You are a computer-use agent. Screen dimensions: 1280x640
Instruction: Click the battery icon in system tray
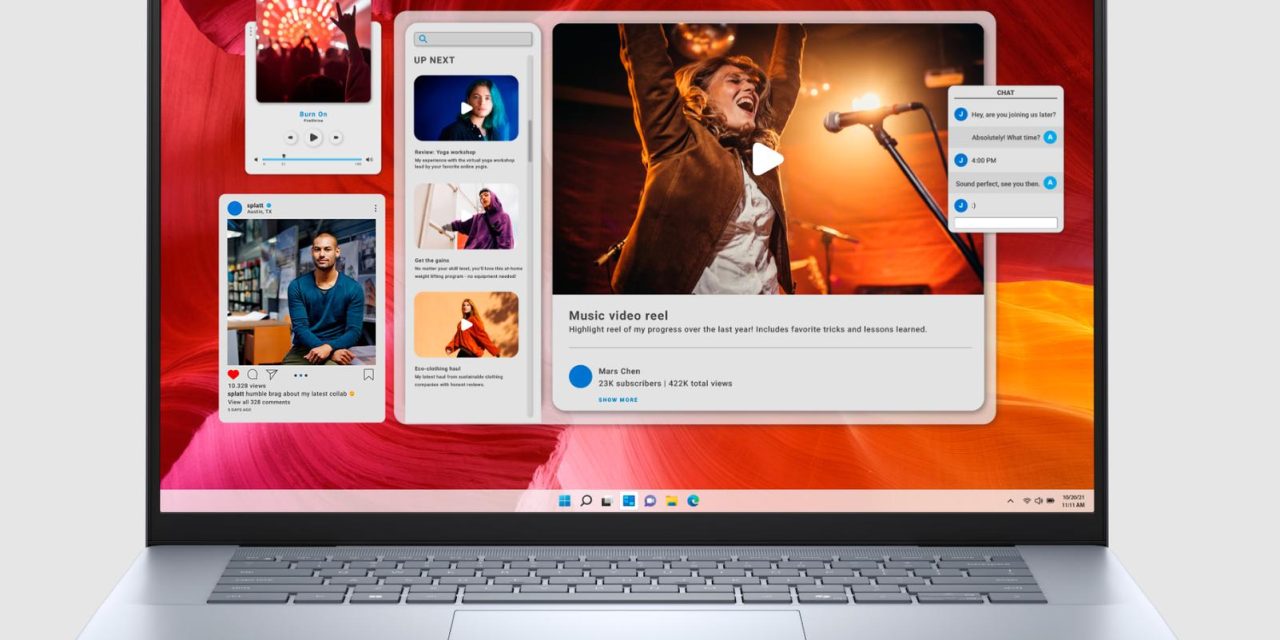point(1050,500)
